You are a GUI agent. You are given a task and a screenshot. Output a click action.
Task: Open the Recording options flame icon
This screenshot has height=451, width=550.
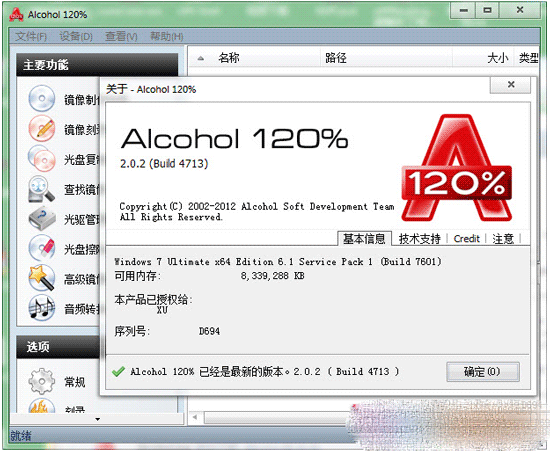pos(41,406)
